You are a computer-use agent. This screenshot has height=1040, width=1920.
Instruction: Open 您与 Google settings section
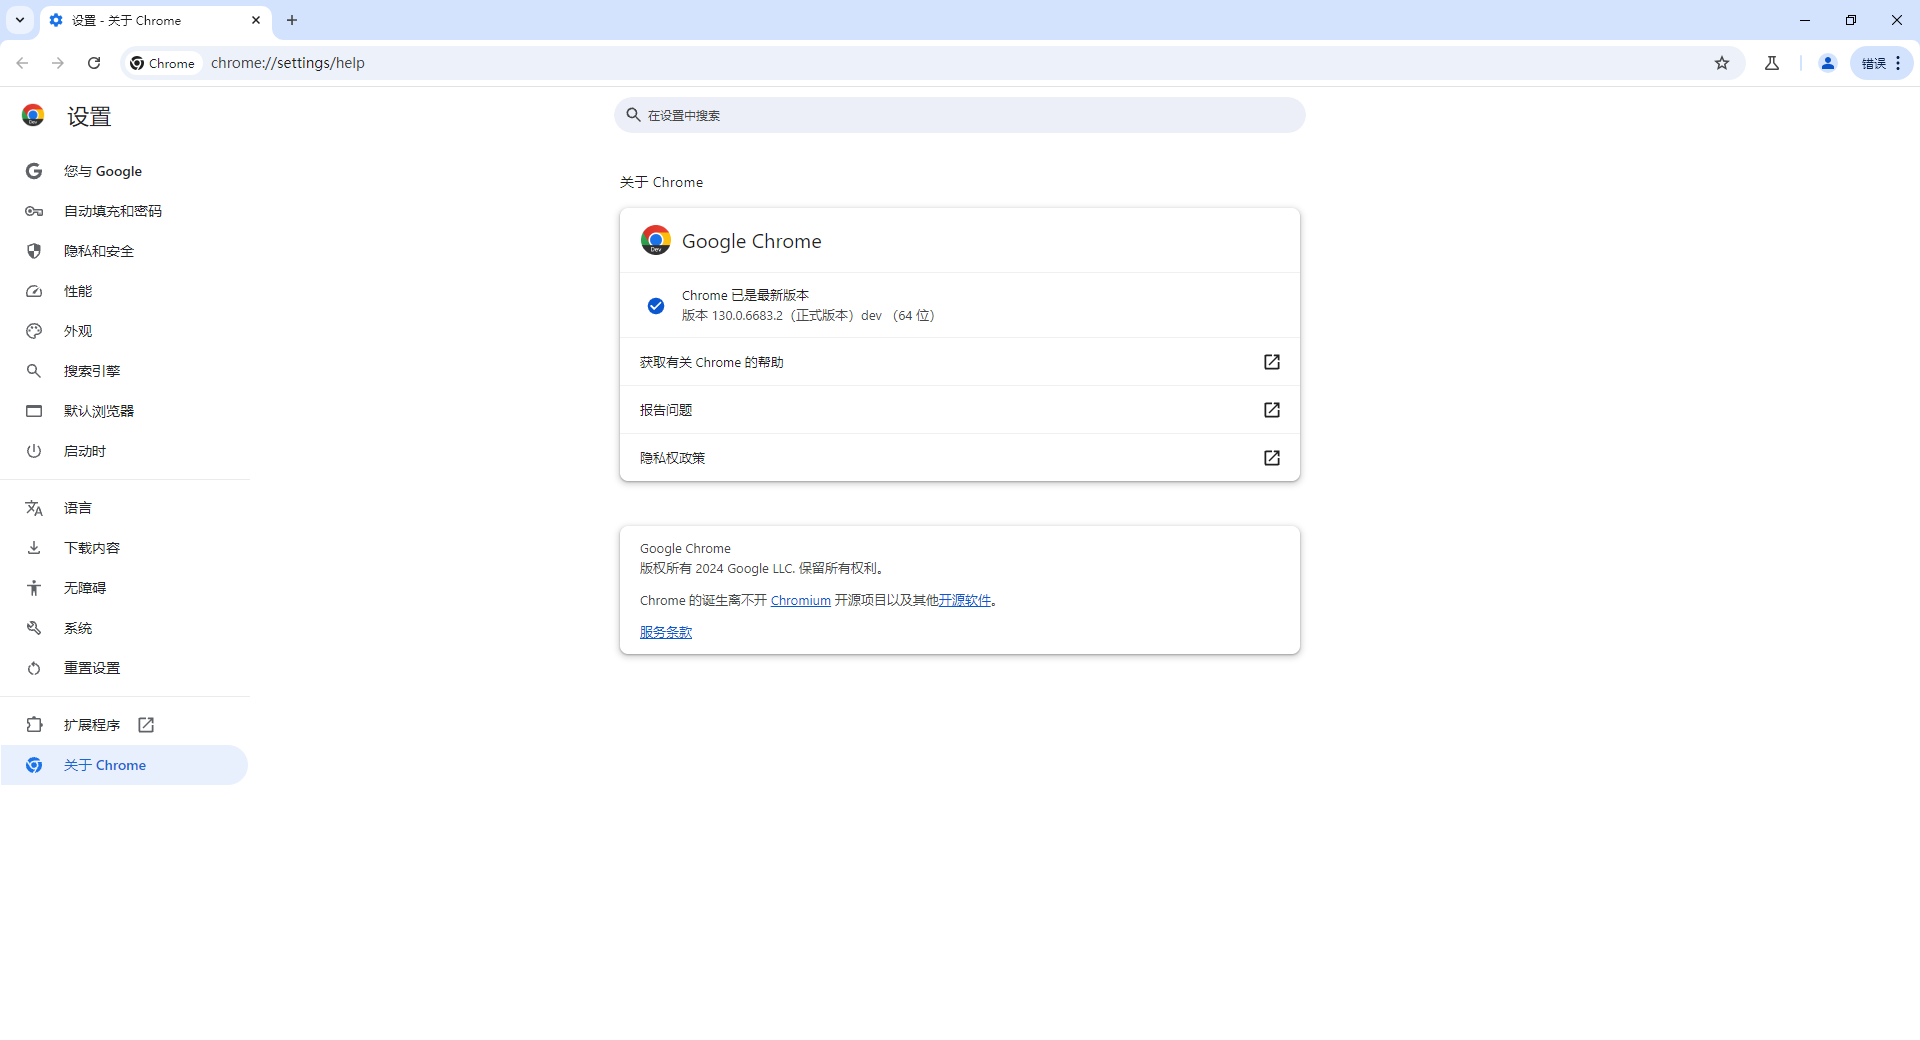click(x=124, y=171)
